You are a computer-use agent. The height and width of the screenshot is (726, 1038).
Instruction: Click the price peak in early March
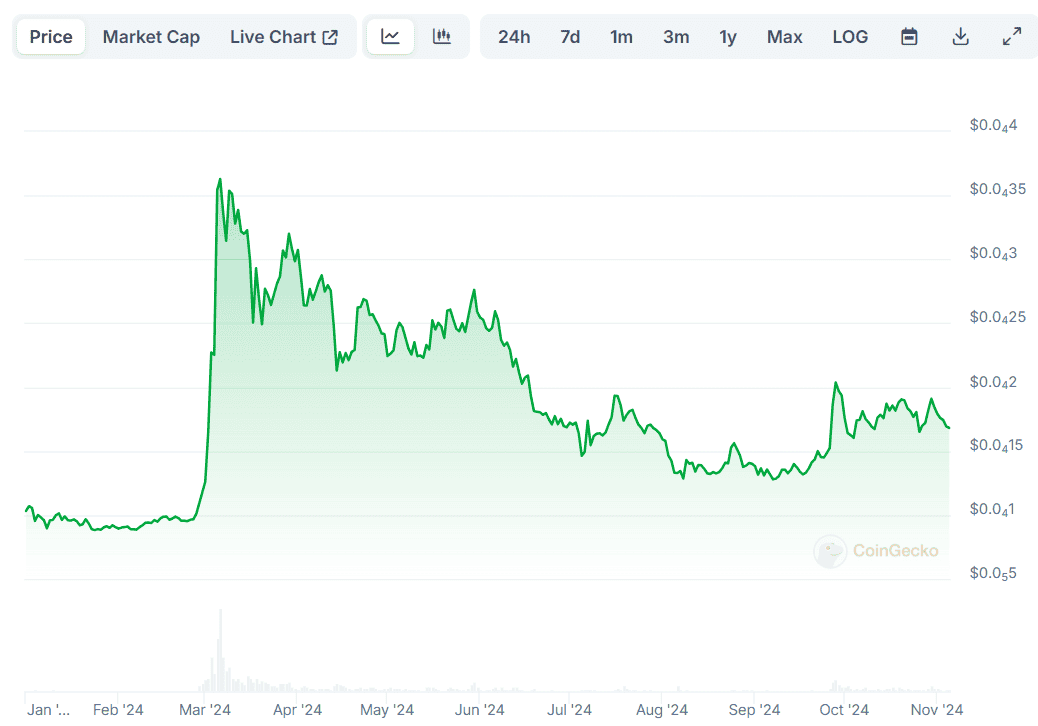[220, 179]
